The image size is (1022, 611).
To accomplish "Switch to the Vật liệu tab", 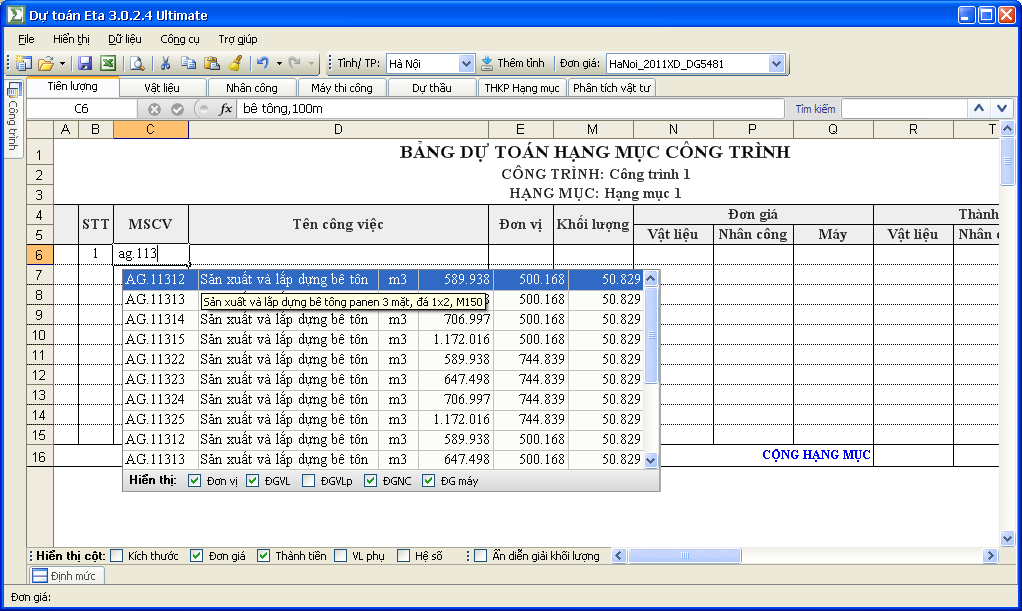I will pos(162,87).
